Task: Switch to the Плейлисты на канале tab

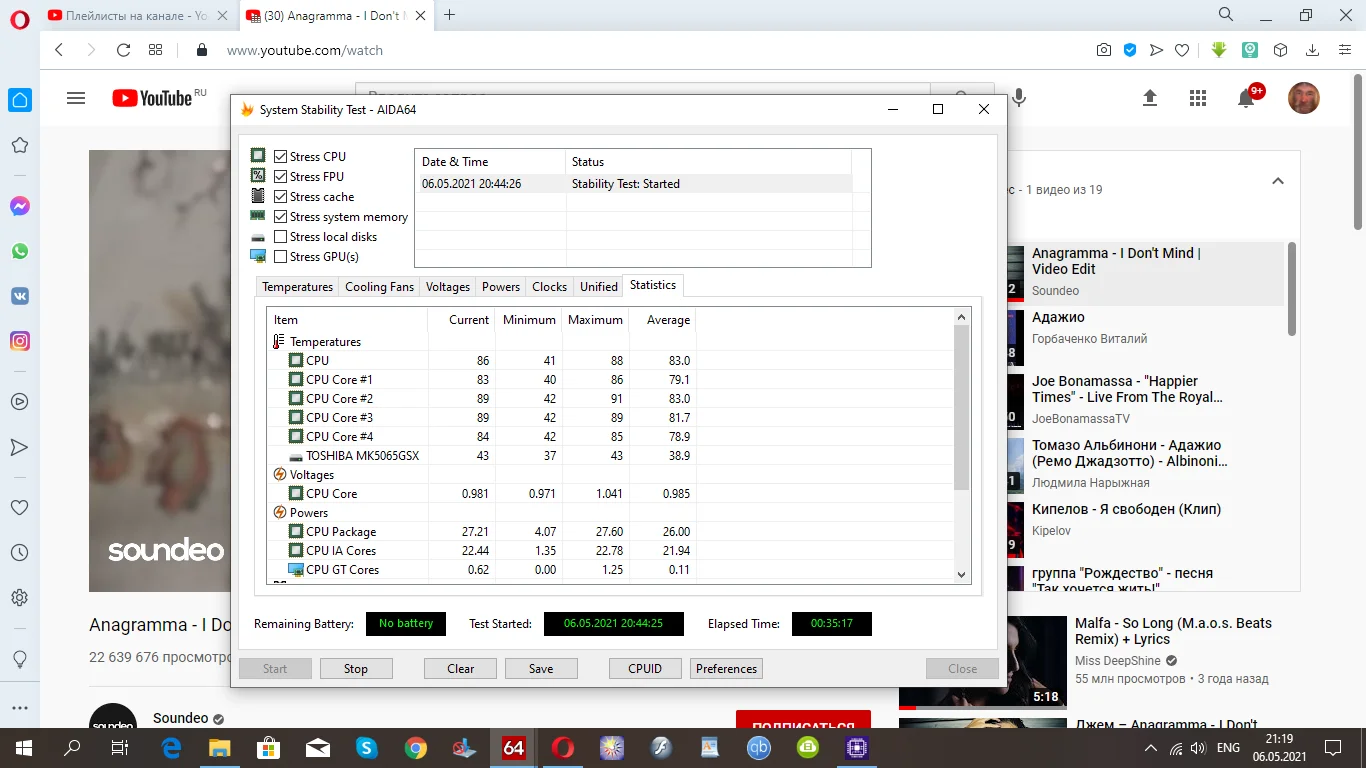Action: 137,16
